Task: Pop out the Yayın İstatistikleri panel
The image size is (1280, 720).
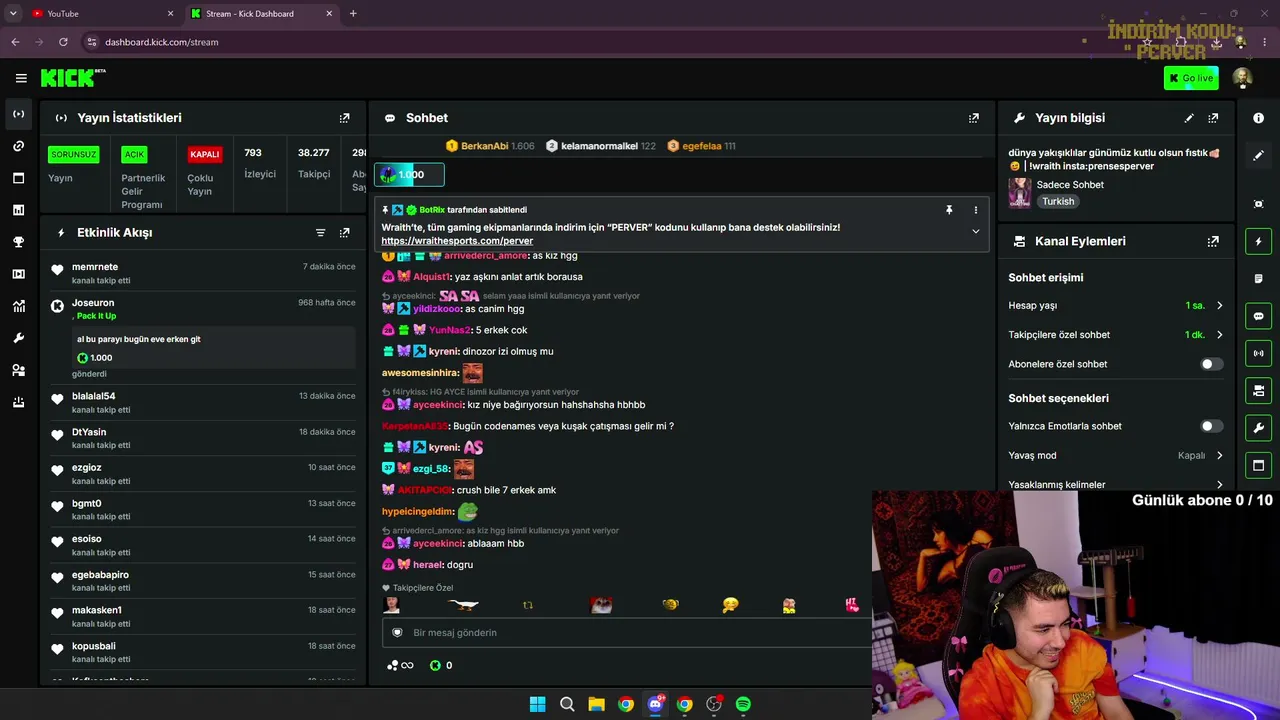Action: [x=344, y=118]
